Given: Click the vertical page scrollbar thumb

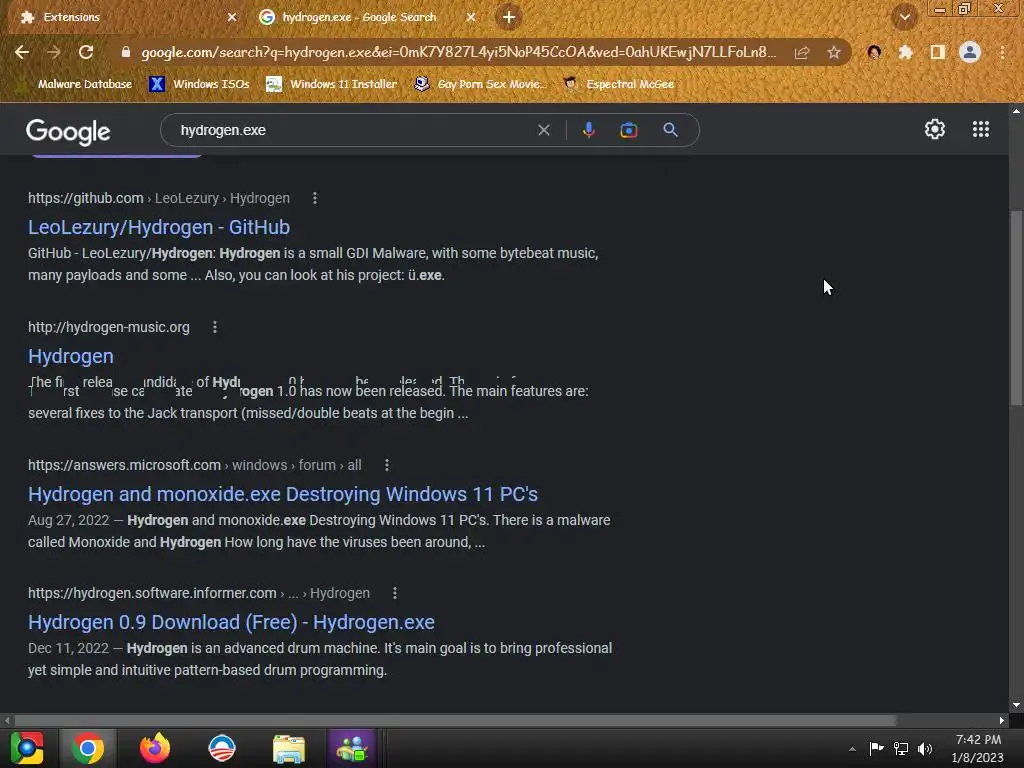Looking at the screenshot, I should coord(1016,308).
